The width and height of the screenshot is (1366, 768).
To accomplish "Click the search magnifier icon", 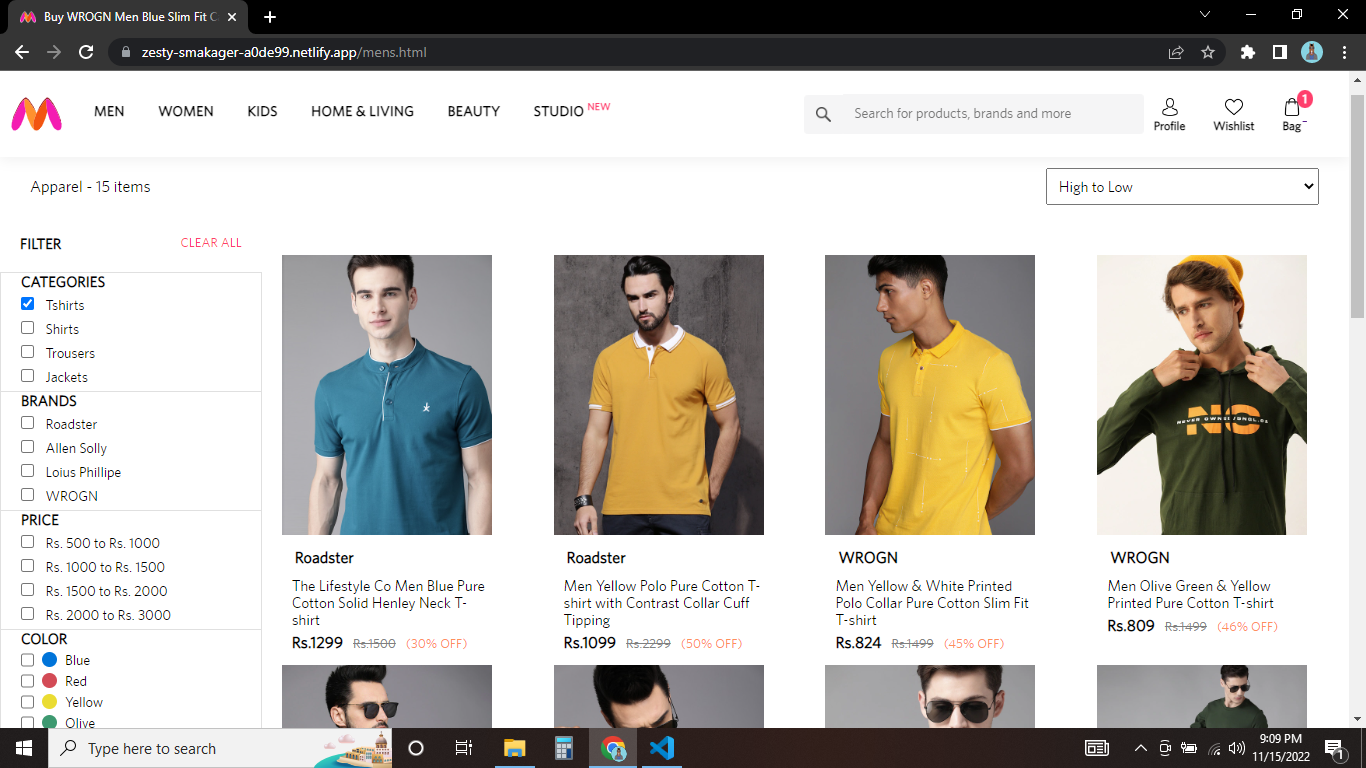I will coord(823,114).
